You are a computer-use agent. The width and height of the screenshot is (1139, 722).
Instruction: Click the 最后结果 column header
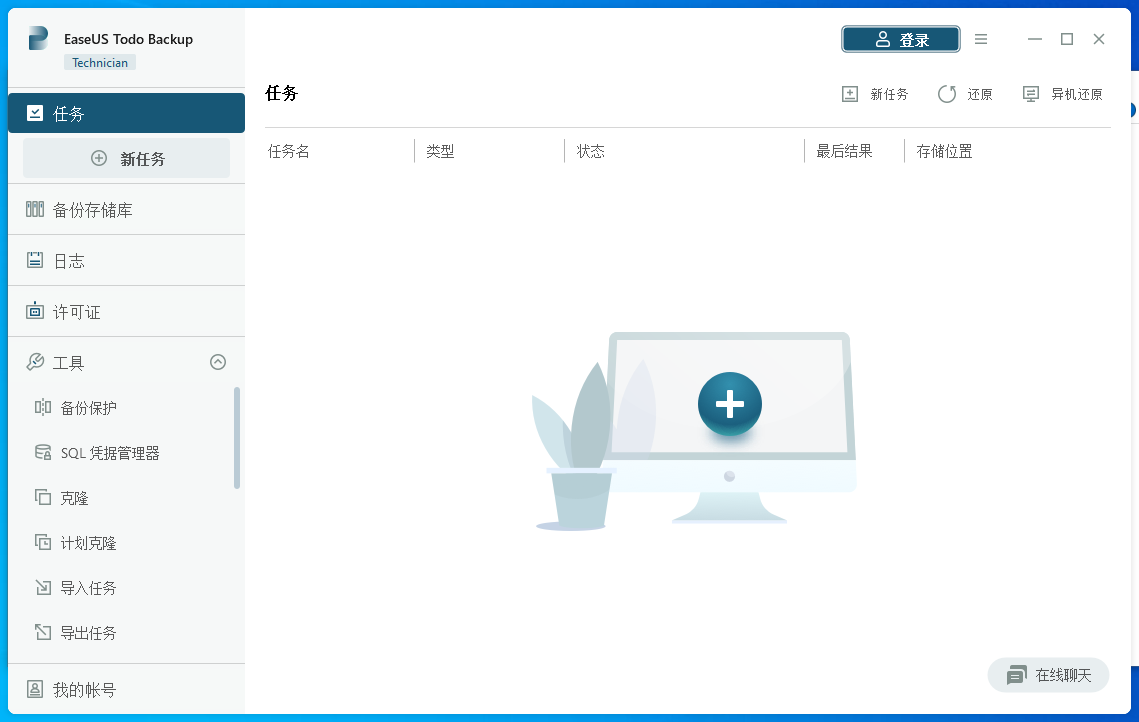point(844,151)
